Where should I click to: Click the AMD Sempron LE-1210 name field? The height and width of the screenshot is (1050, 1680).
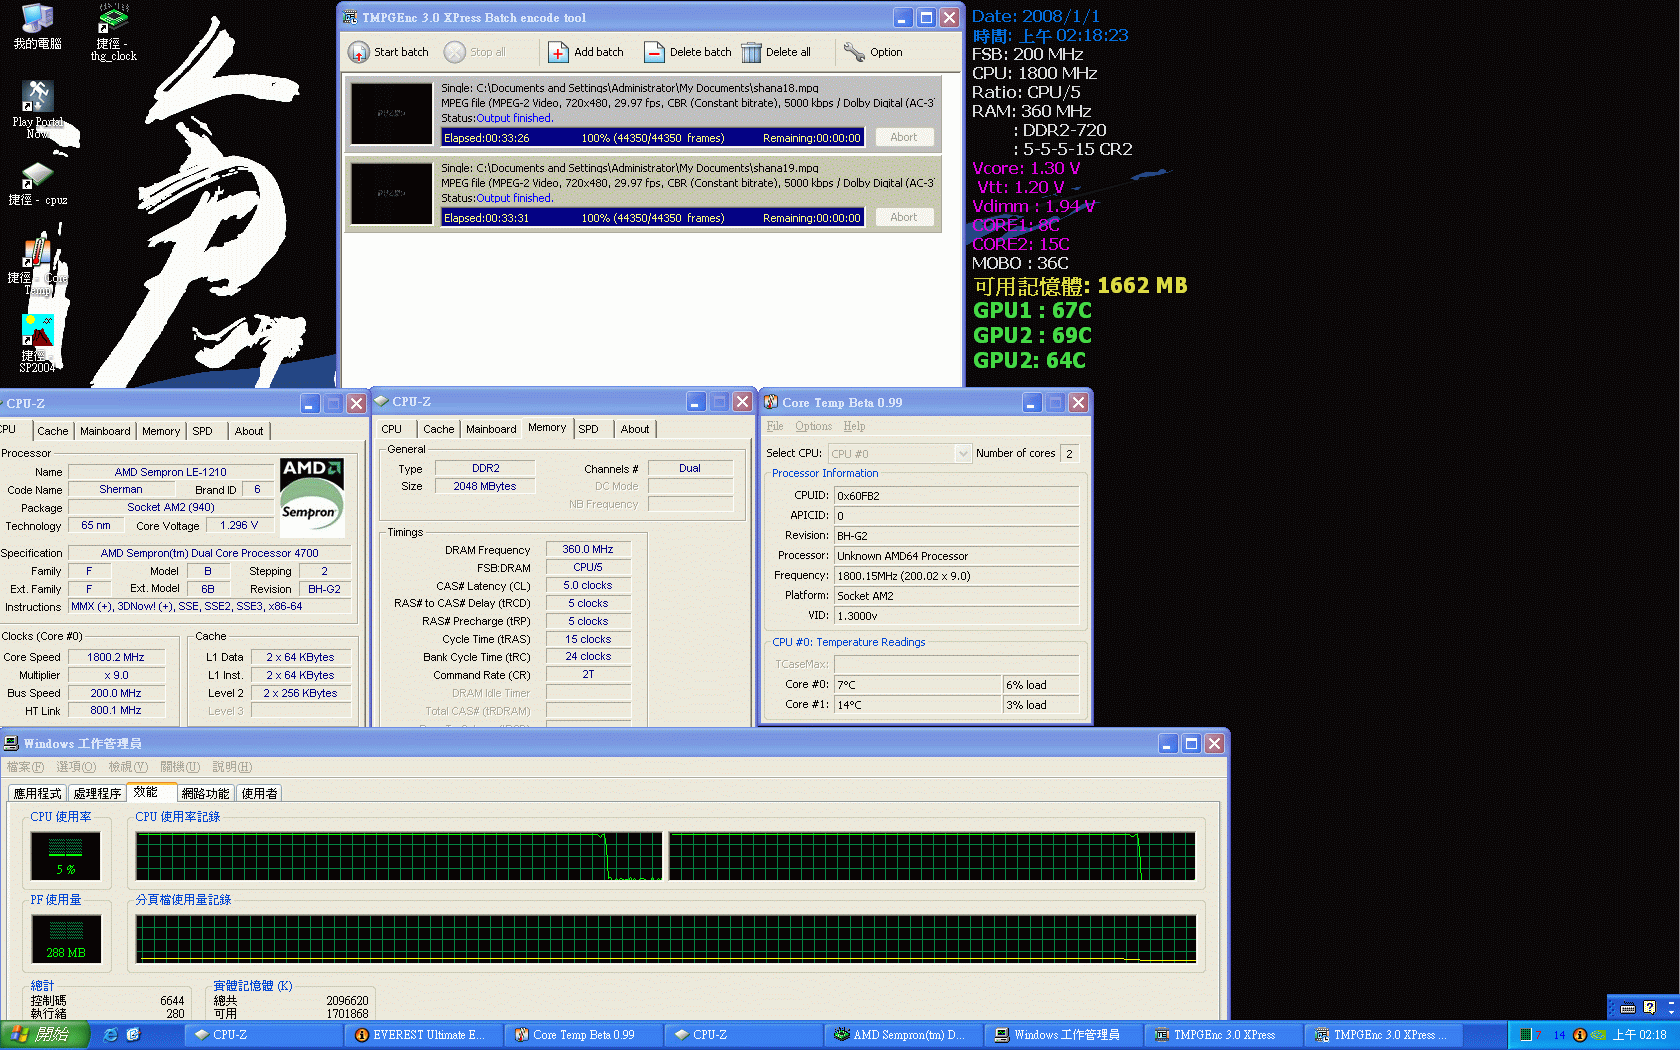pos(170,472)
